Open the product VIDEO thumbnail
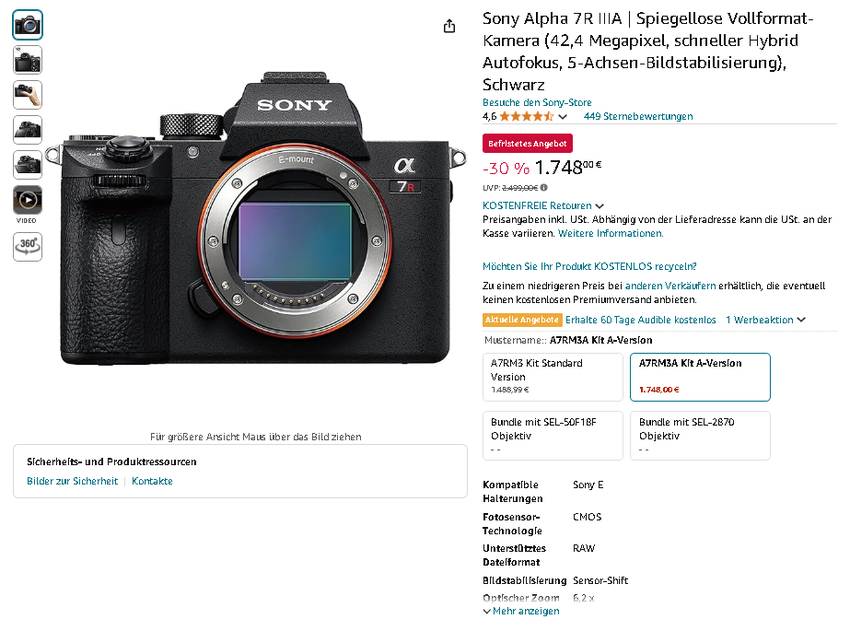 click(27, 199)
